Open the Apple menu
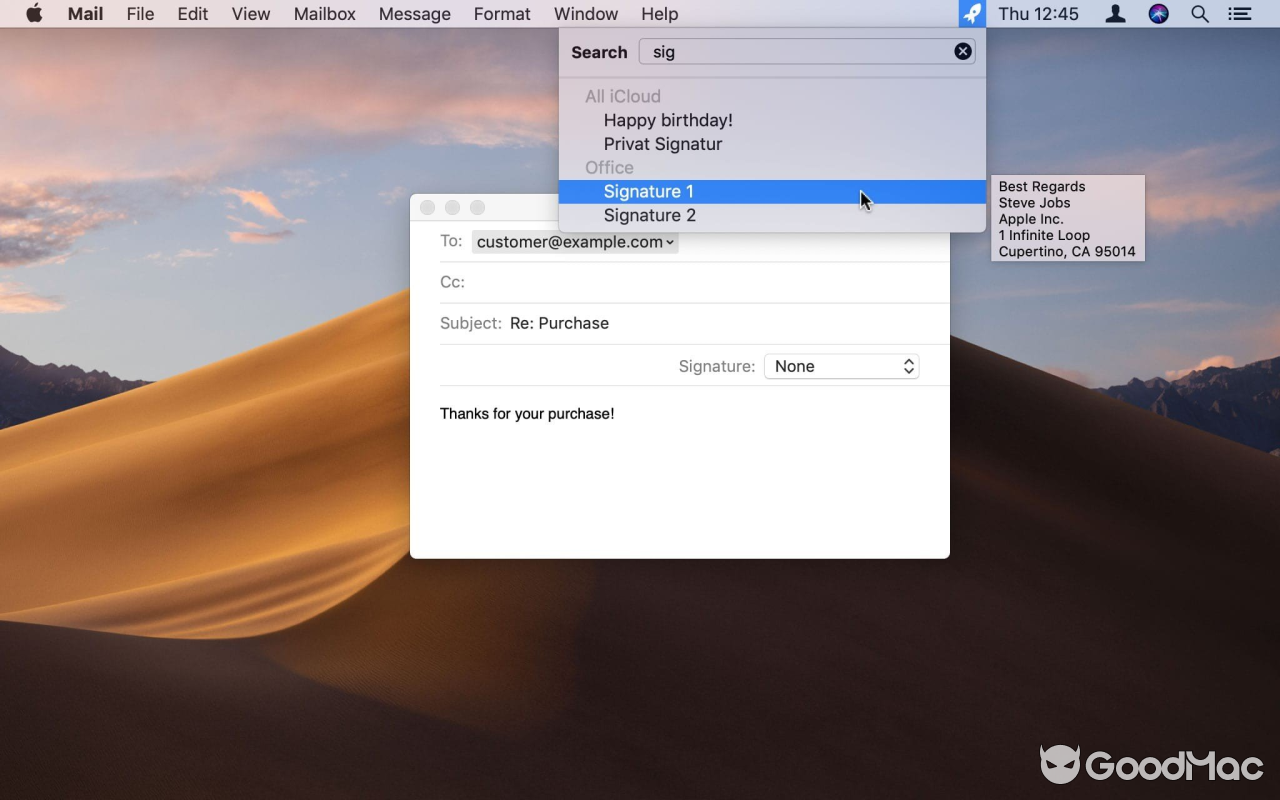 pos(34,13)
